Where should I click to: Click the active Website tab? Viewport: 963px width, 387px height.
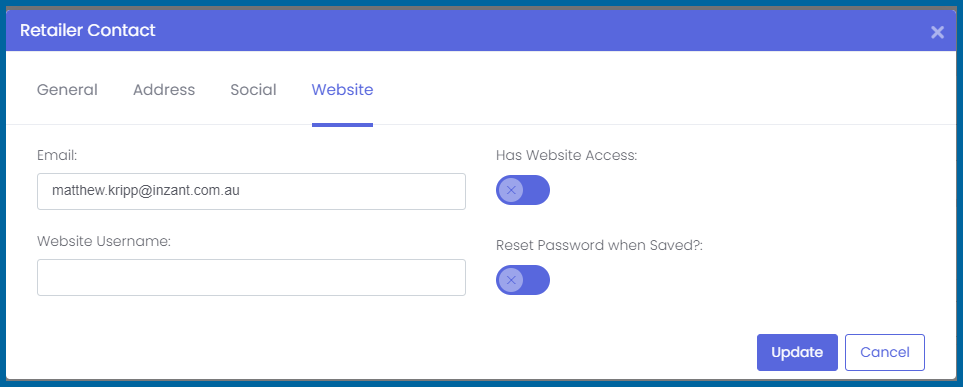point(342,90)
